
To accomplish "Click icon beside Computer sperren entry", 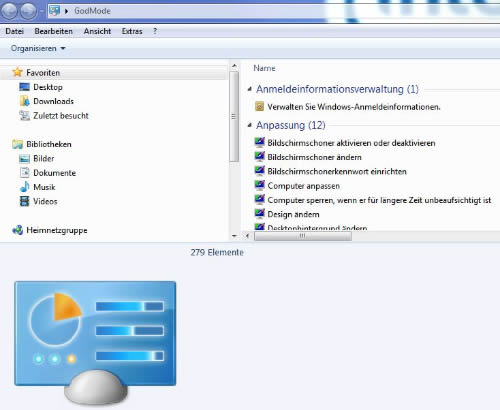I will (x=259, y=200).
